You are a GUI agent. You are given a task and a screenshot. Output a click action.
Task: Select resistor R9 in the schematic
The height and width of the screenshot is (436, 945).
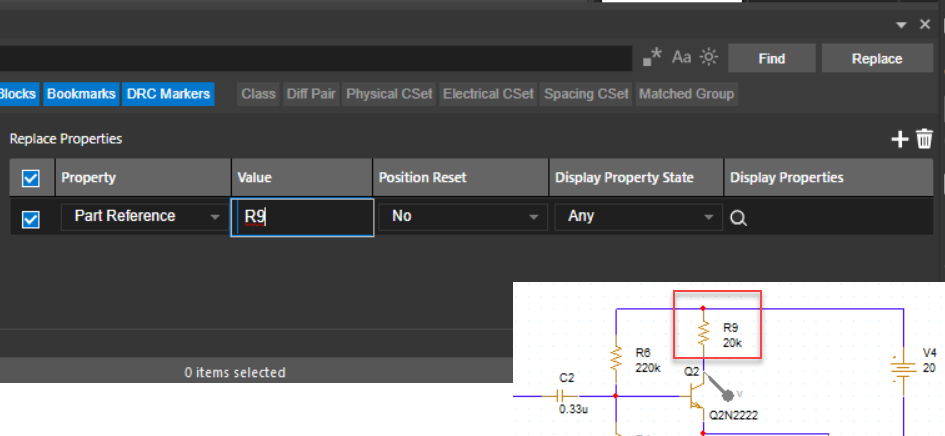tap(704, 333)
